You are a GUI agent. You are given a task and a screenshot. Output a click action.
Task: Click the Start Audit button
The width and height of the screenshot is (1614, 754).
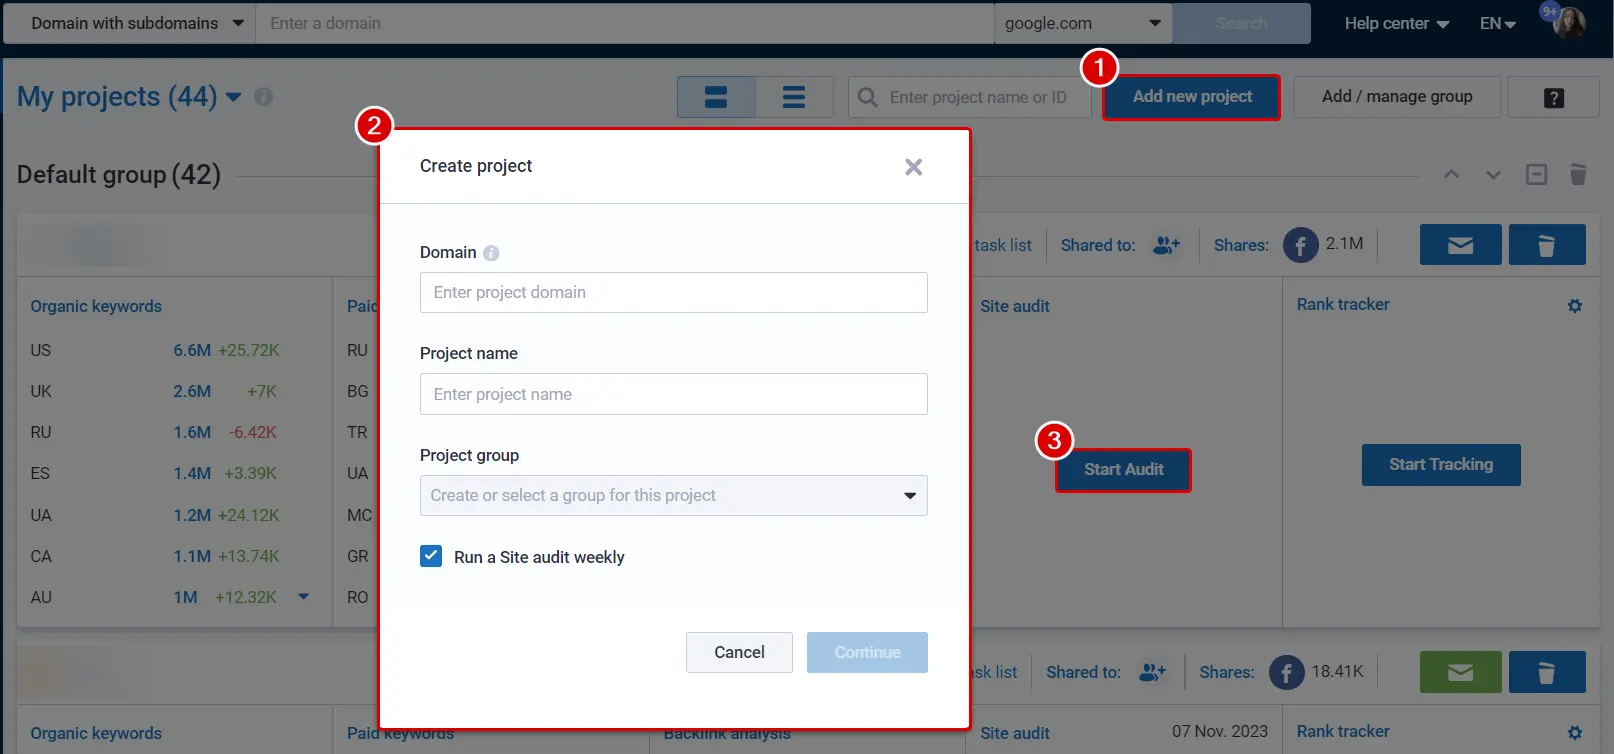point(1123,470)
